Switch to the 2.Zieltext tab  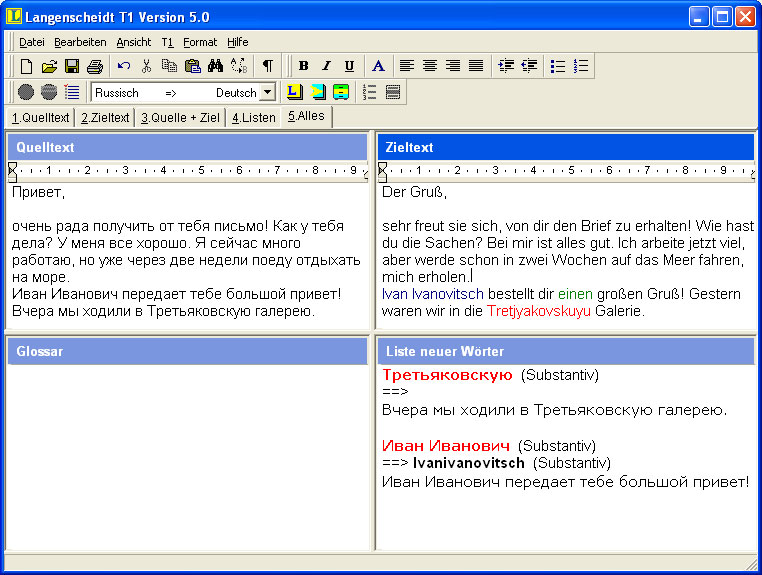pyautogui.click(x=105, y=118)
